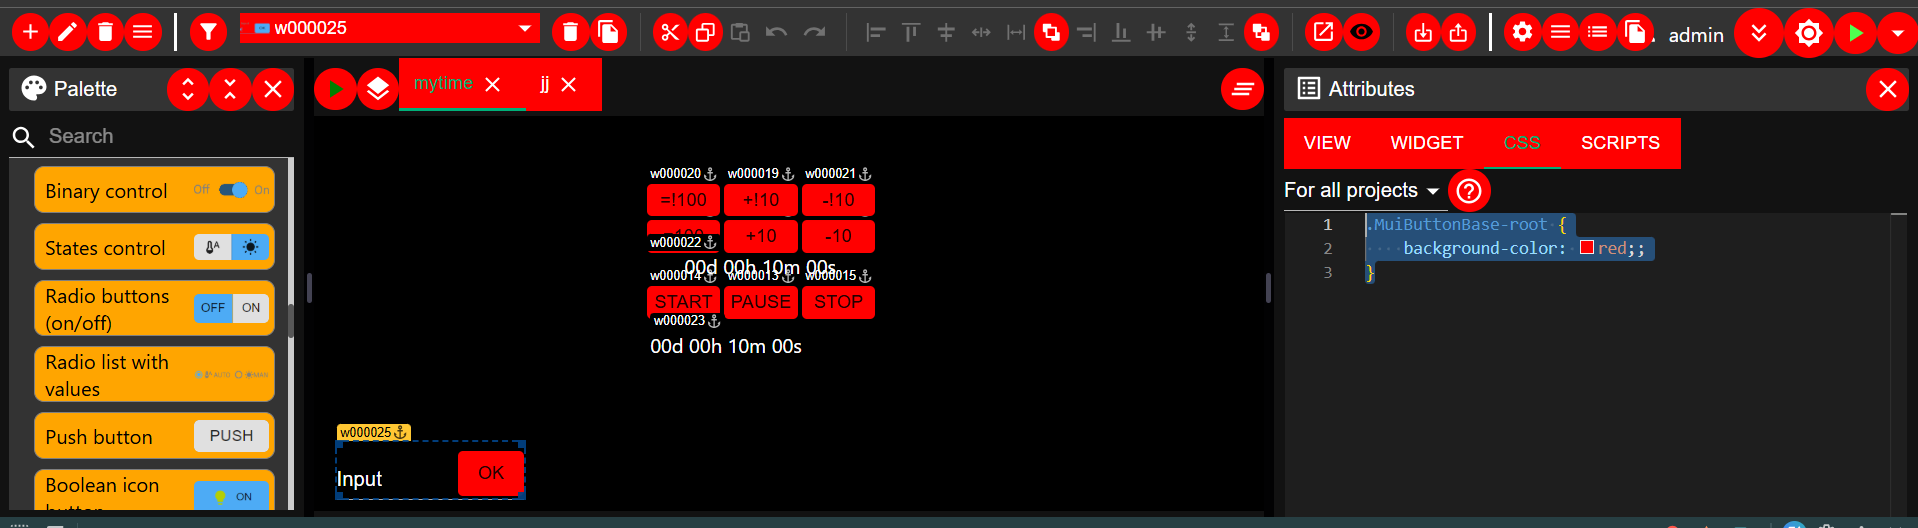The width and height of the screenshot is (1918, 528).
Task: Select the Binary control palette widget
Action: coord(154,190)
